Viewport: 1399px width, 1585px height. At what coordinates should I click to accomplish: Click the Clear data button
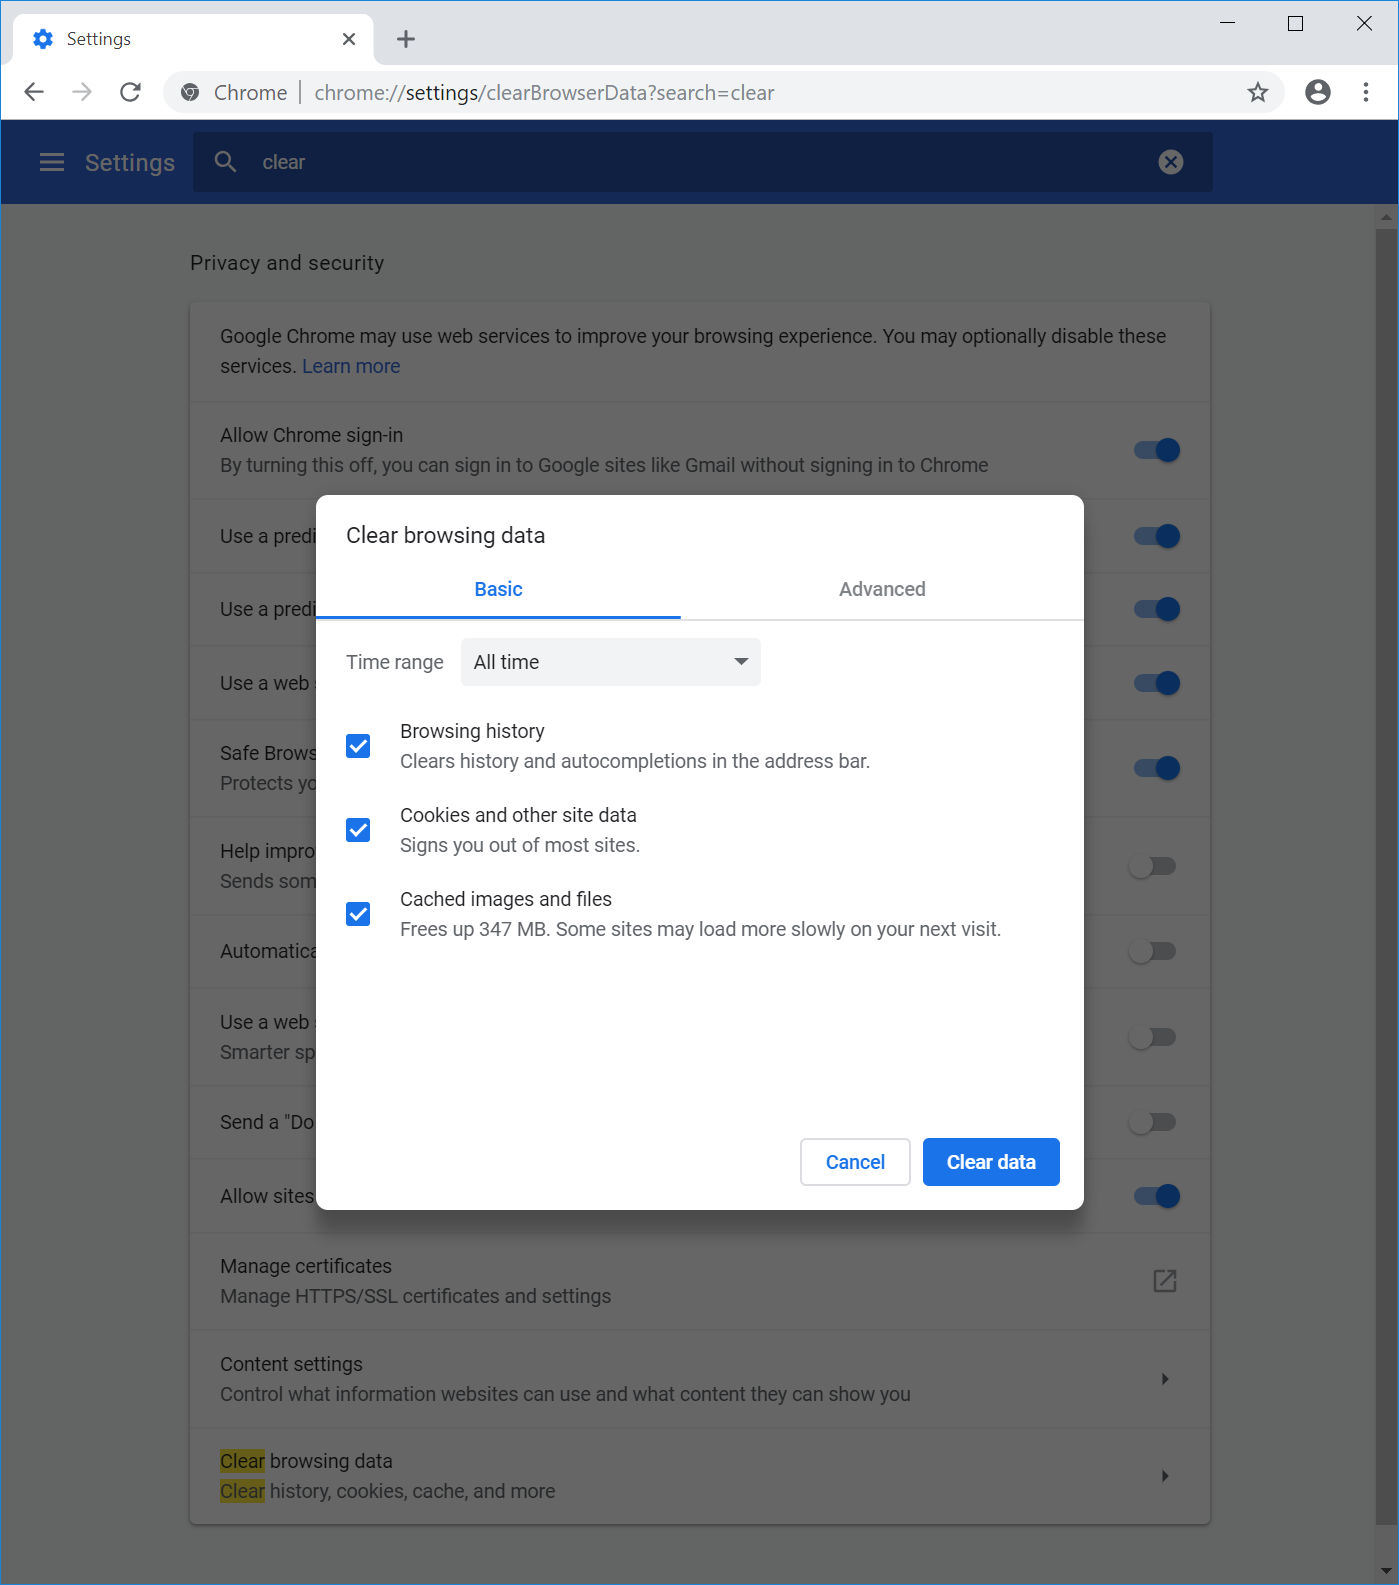991,1162
